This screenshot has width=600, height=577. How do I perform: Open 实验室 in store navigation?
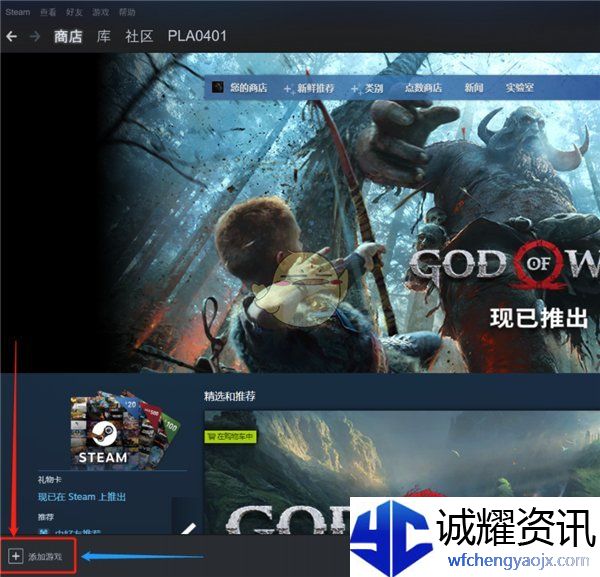(x=520, y=88)
